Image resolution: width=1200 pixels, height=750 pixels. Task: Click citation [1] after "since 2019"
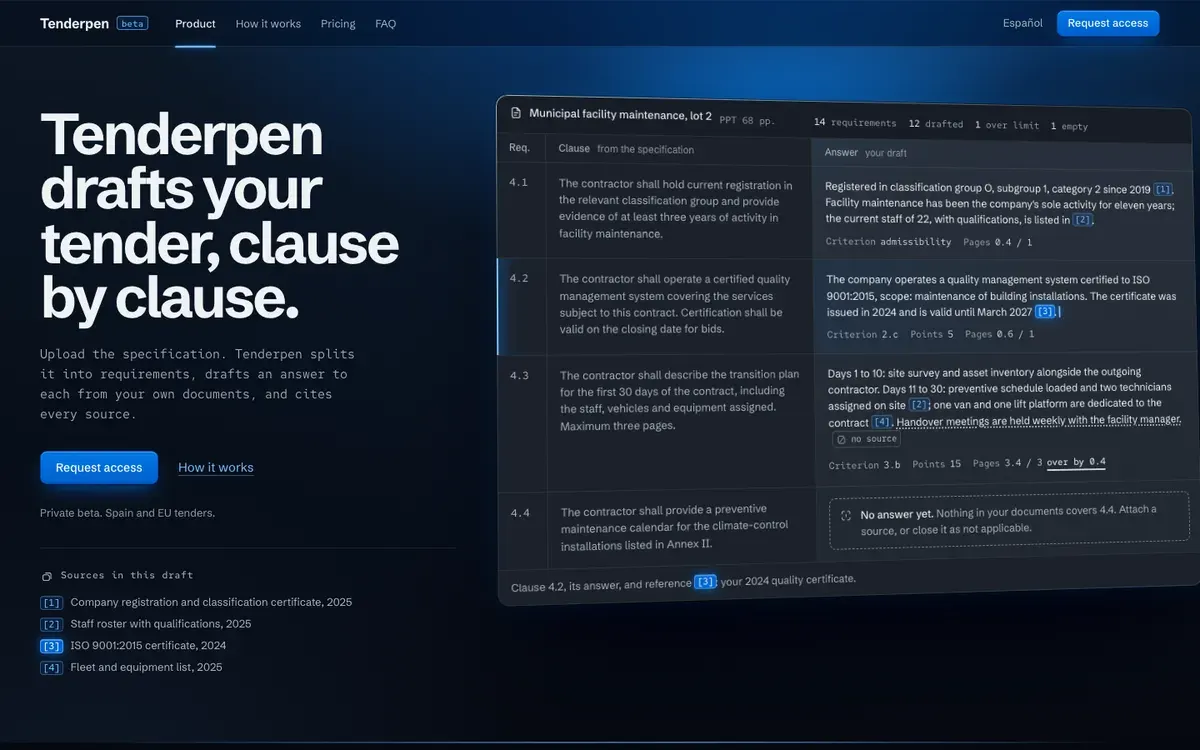pos(1163,189)
